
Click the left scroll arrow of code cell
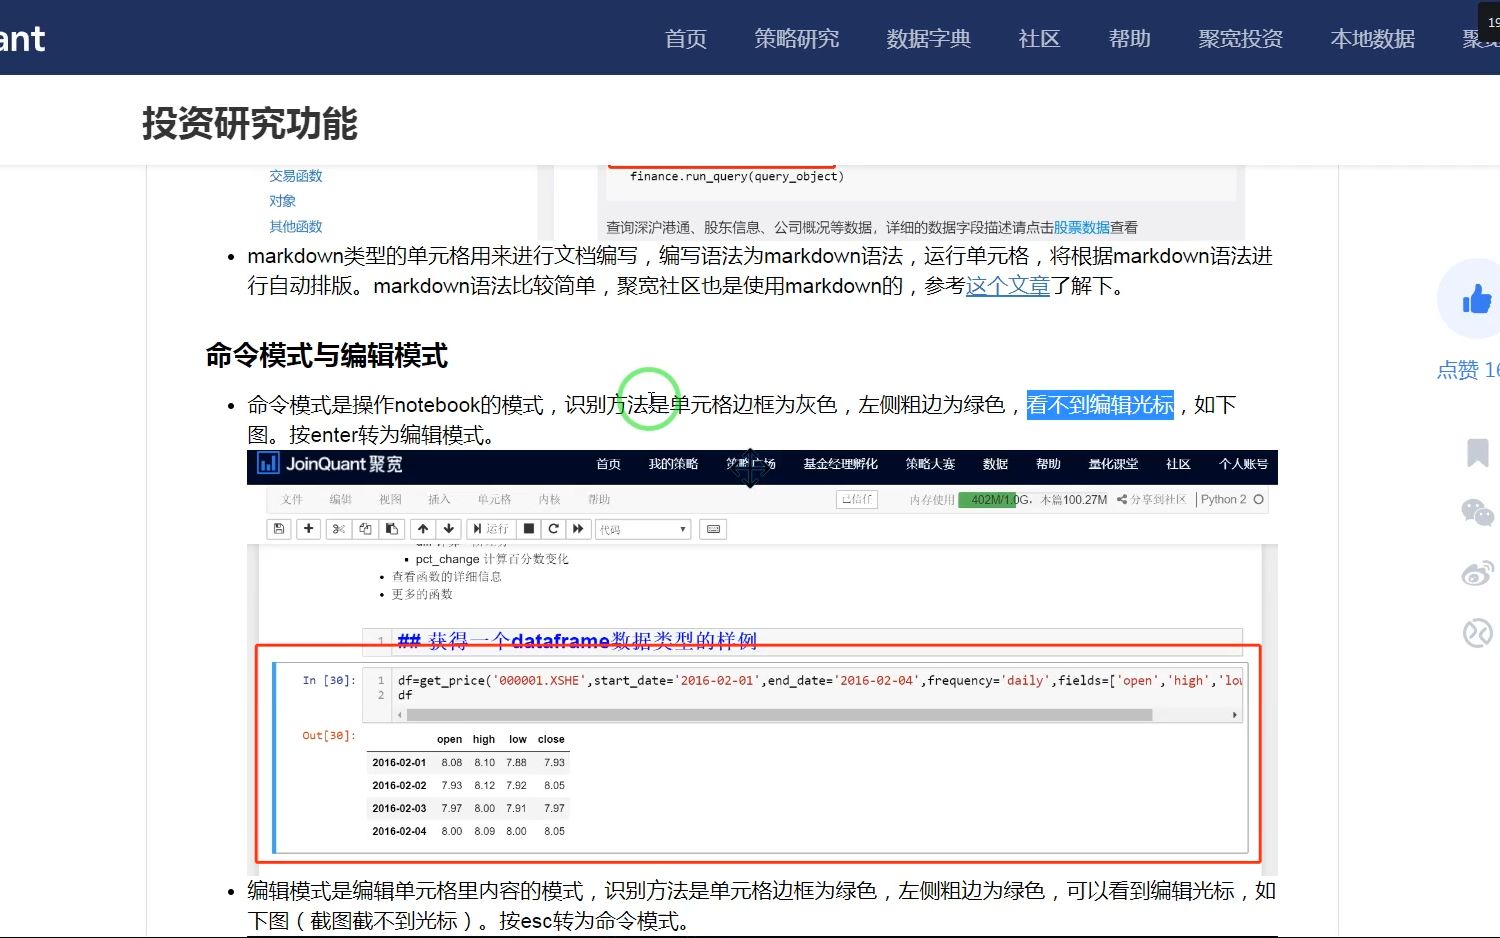click(x=400, y=715)
